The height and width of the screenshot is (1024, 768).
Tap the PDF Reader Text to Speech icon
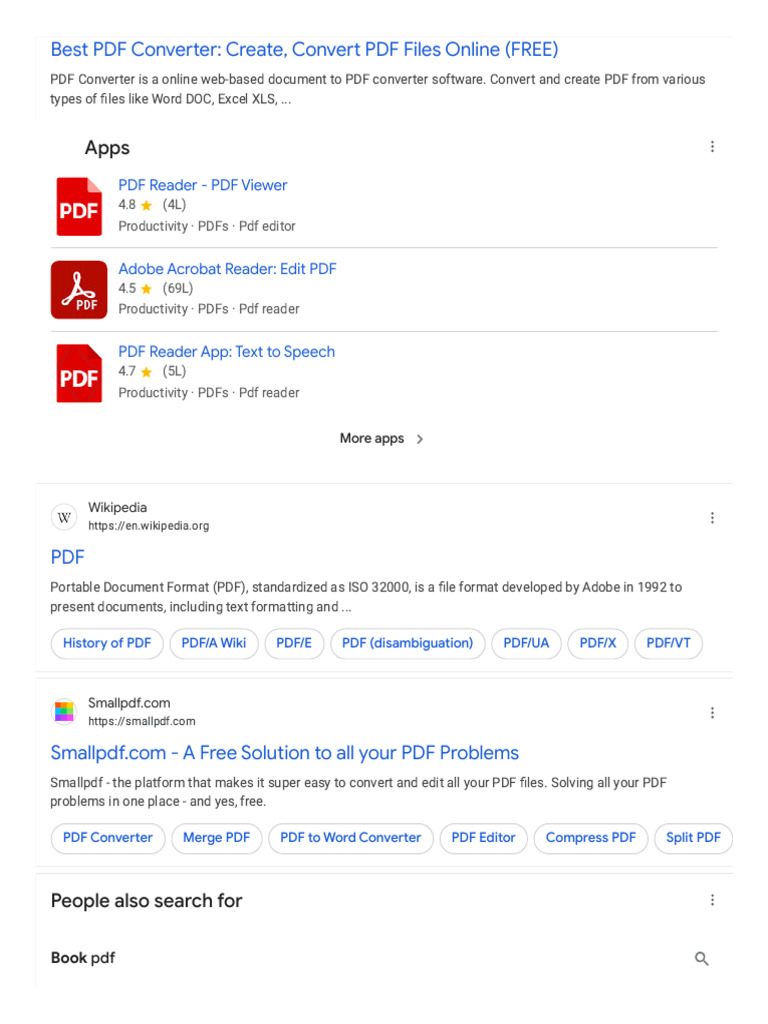click(x=78, y=373)
